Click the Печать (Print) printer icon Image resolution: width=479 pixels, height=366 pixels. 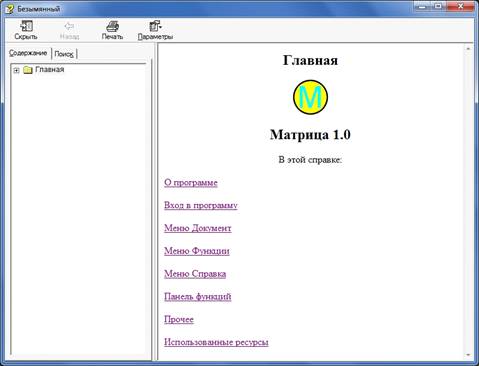click(x=112, y=26)
